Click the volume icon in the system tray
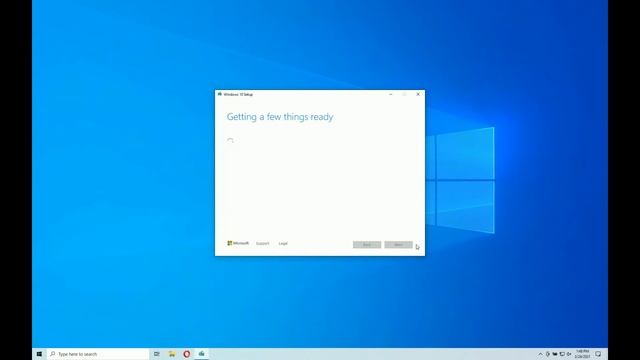The width and height of the screenshot is (640, 360). [x=569, y=354]
